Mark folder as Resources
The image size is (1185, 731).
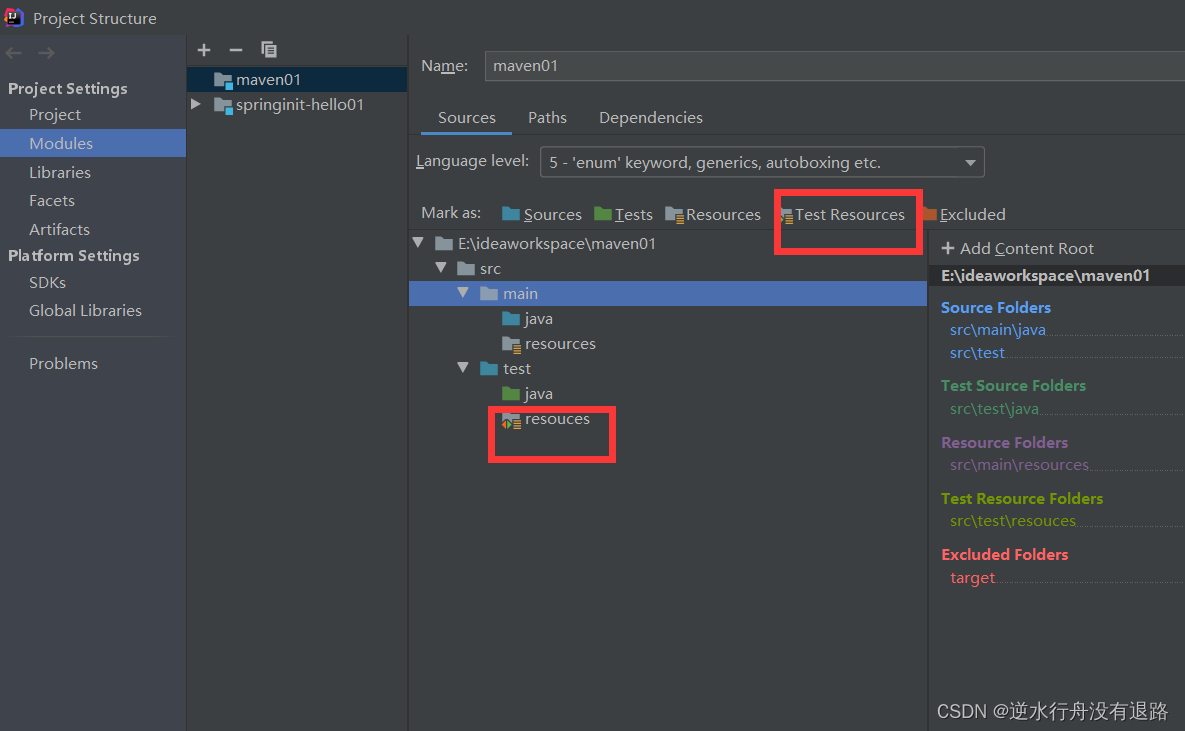coord(713,215)
